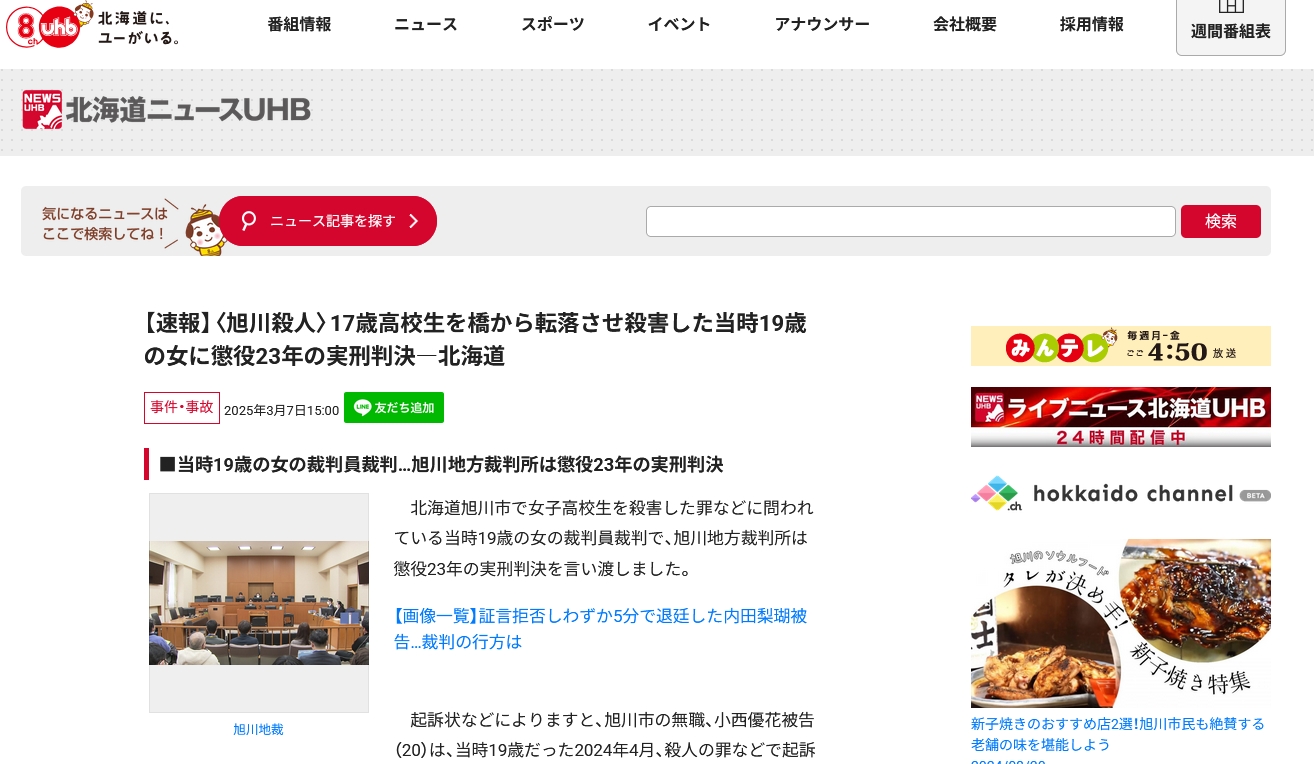This screenshot has width=1314, height=764.
Task: Open the みんテレ program banner
Action: pyautogui.click(x=1121, y=346)
